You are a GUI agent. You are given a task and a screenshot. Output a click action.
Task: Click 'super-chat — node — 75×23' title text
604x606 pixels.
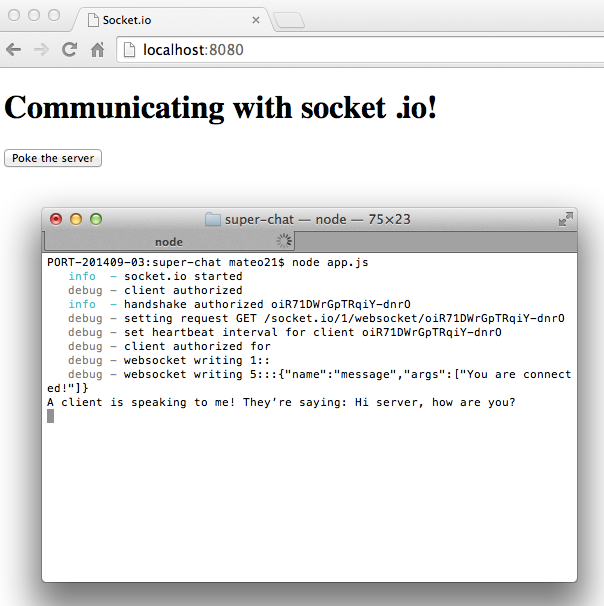(x=318, y=220)
